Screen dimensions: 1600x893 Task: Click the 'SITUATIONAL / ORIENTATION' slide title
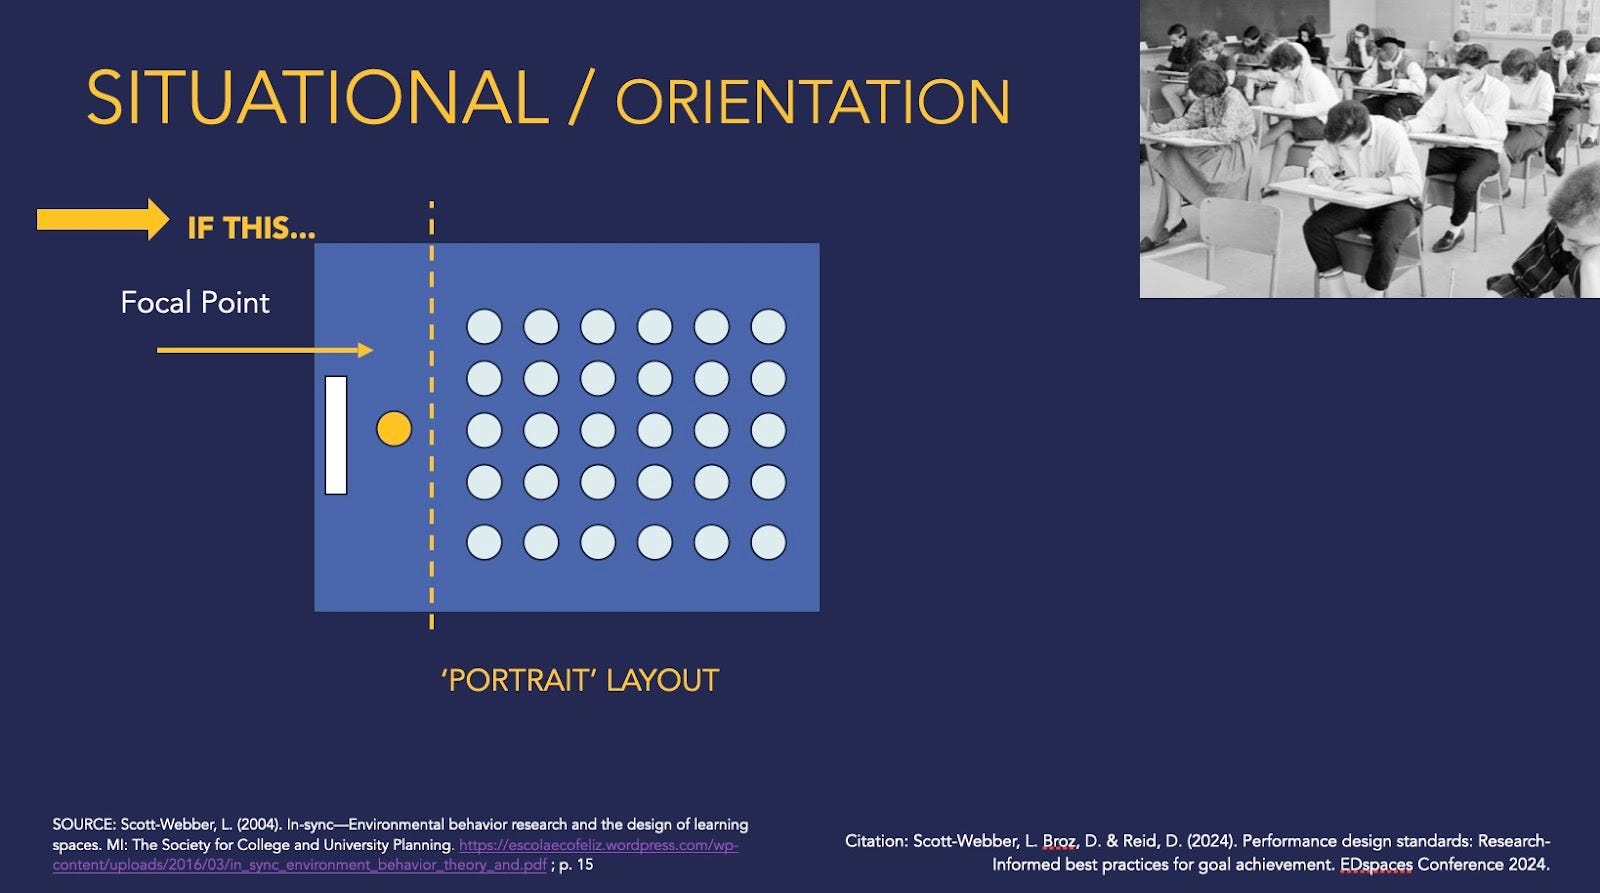(x=548, y=98)
